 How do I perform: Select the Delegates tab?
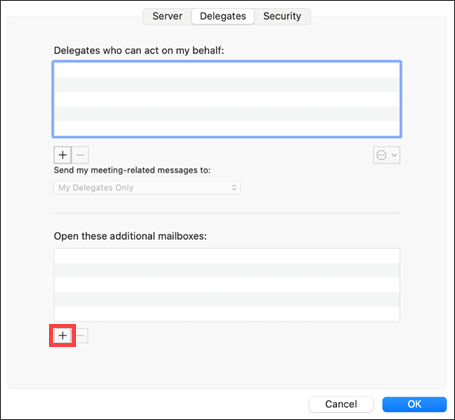tap(223, 16)
